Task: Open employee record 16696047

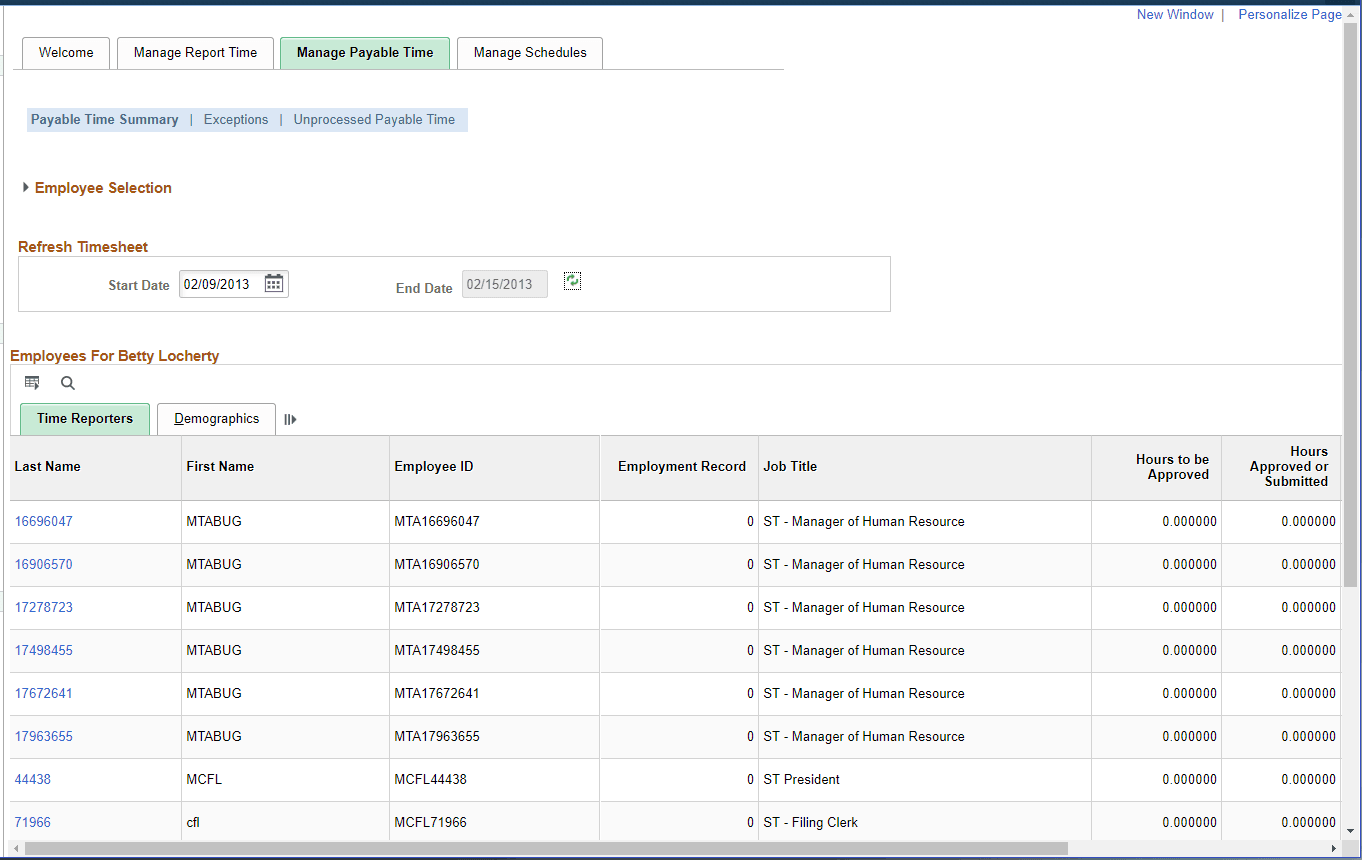Action: [44, 521]
